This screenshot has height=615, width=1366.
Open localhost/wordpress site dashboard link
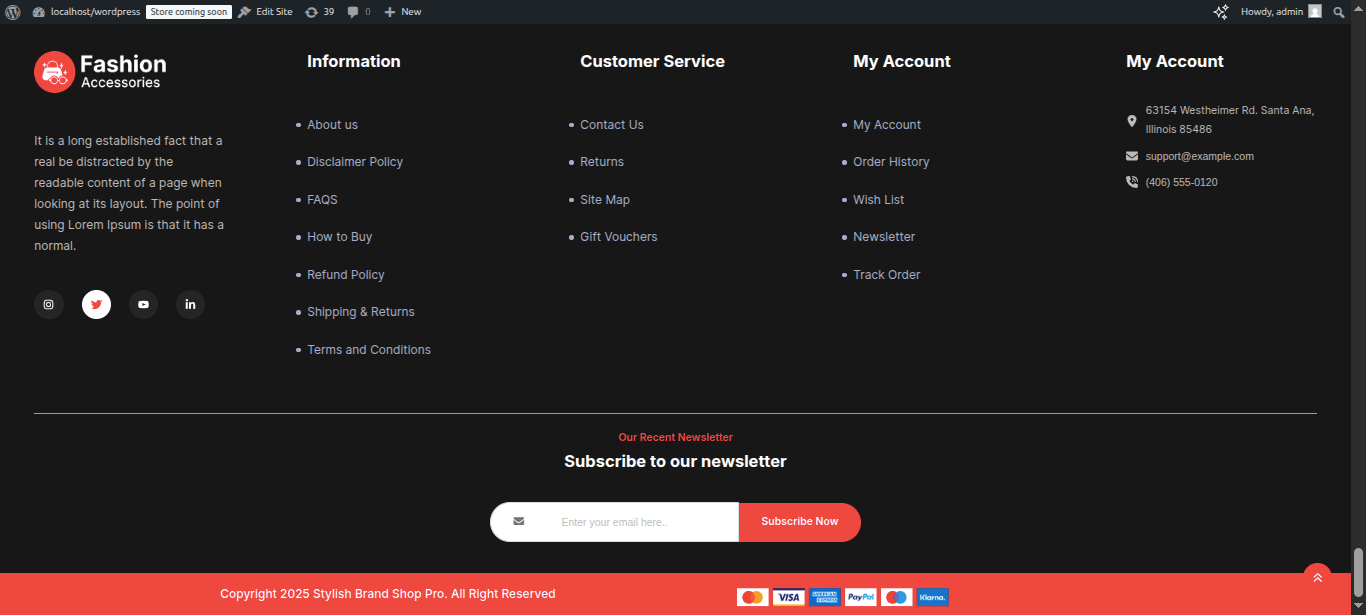point(87,12)
